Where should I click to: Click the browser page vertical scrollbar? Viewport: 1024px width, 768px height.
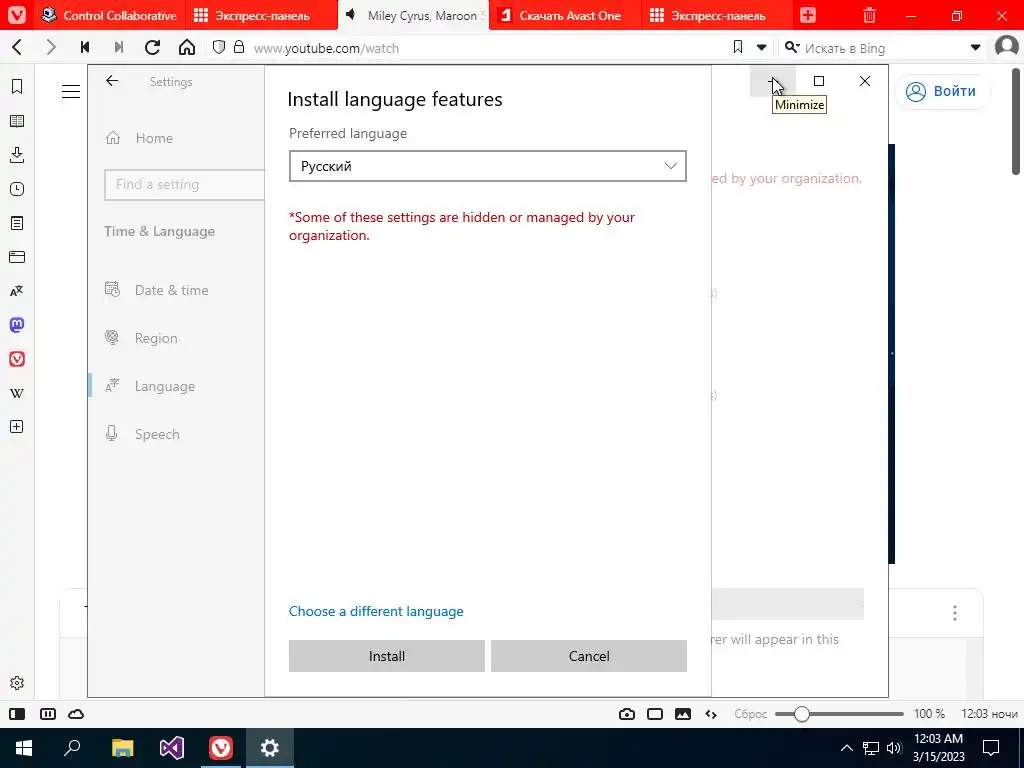(1016, 121)
